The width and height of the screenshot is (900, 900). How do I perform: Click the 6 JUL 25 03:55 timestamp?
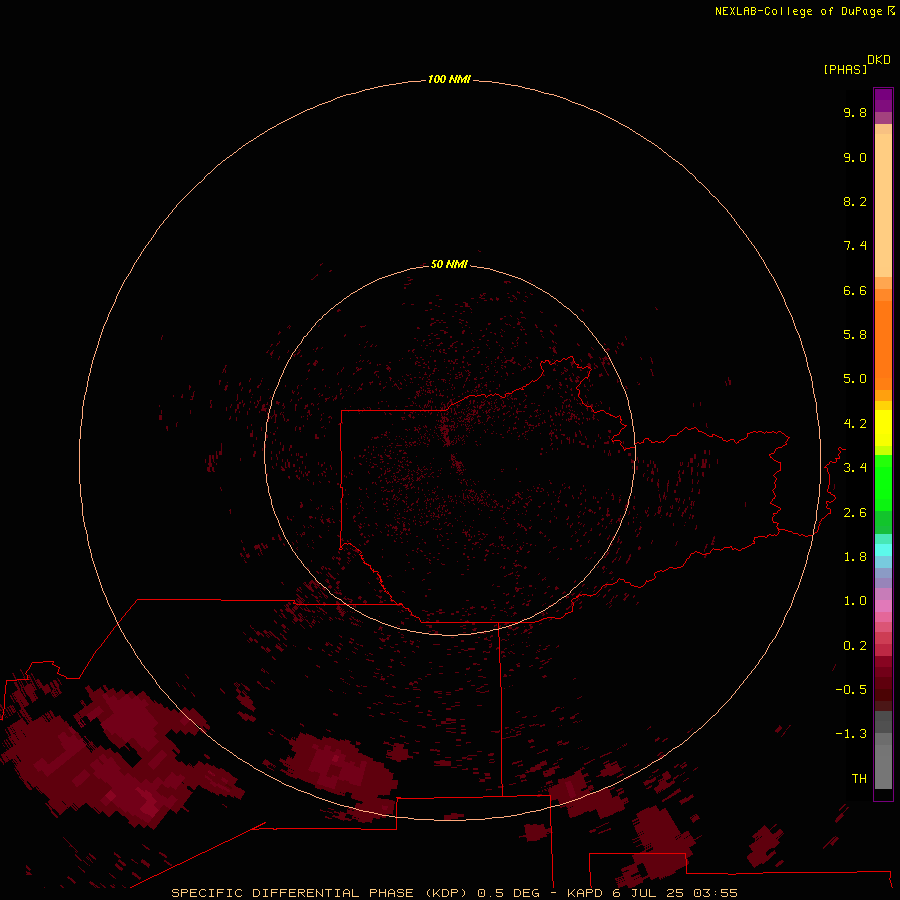pyautogui.click(x=675, y=893)
